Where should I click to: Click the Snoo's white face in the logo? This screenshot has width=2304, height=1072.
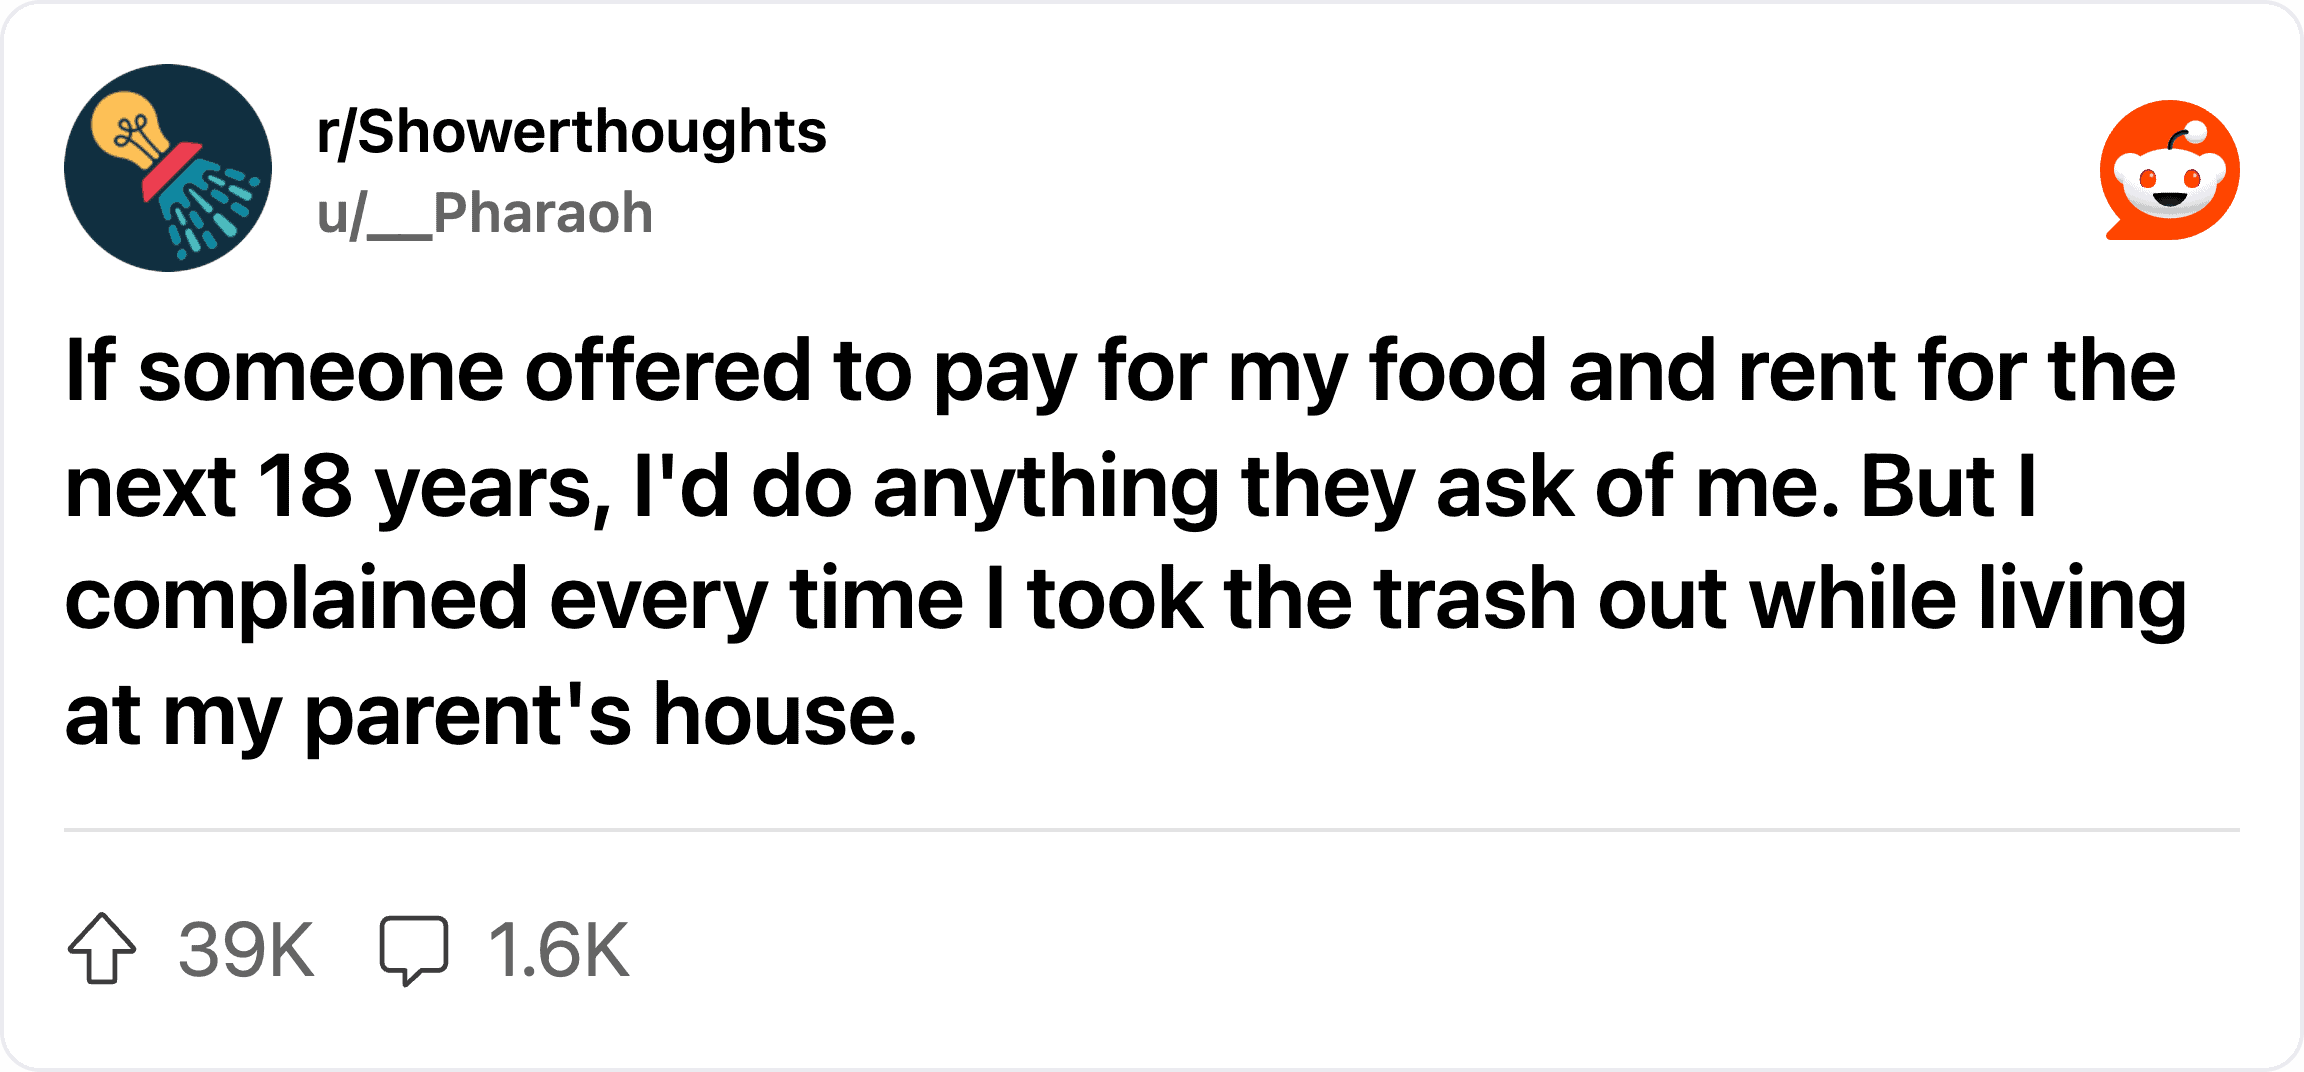[2169, 187]
